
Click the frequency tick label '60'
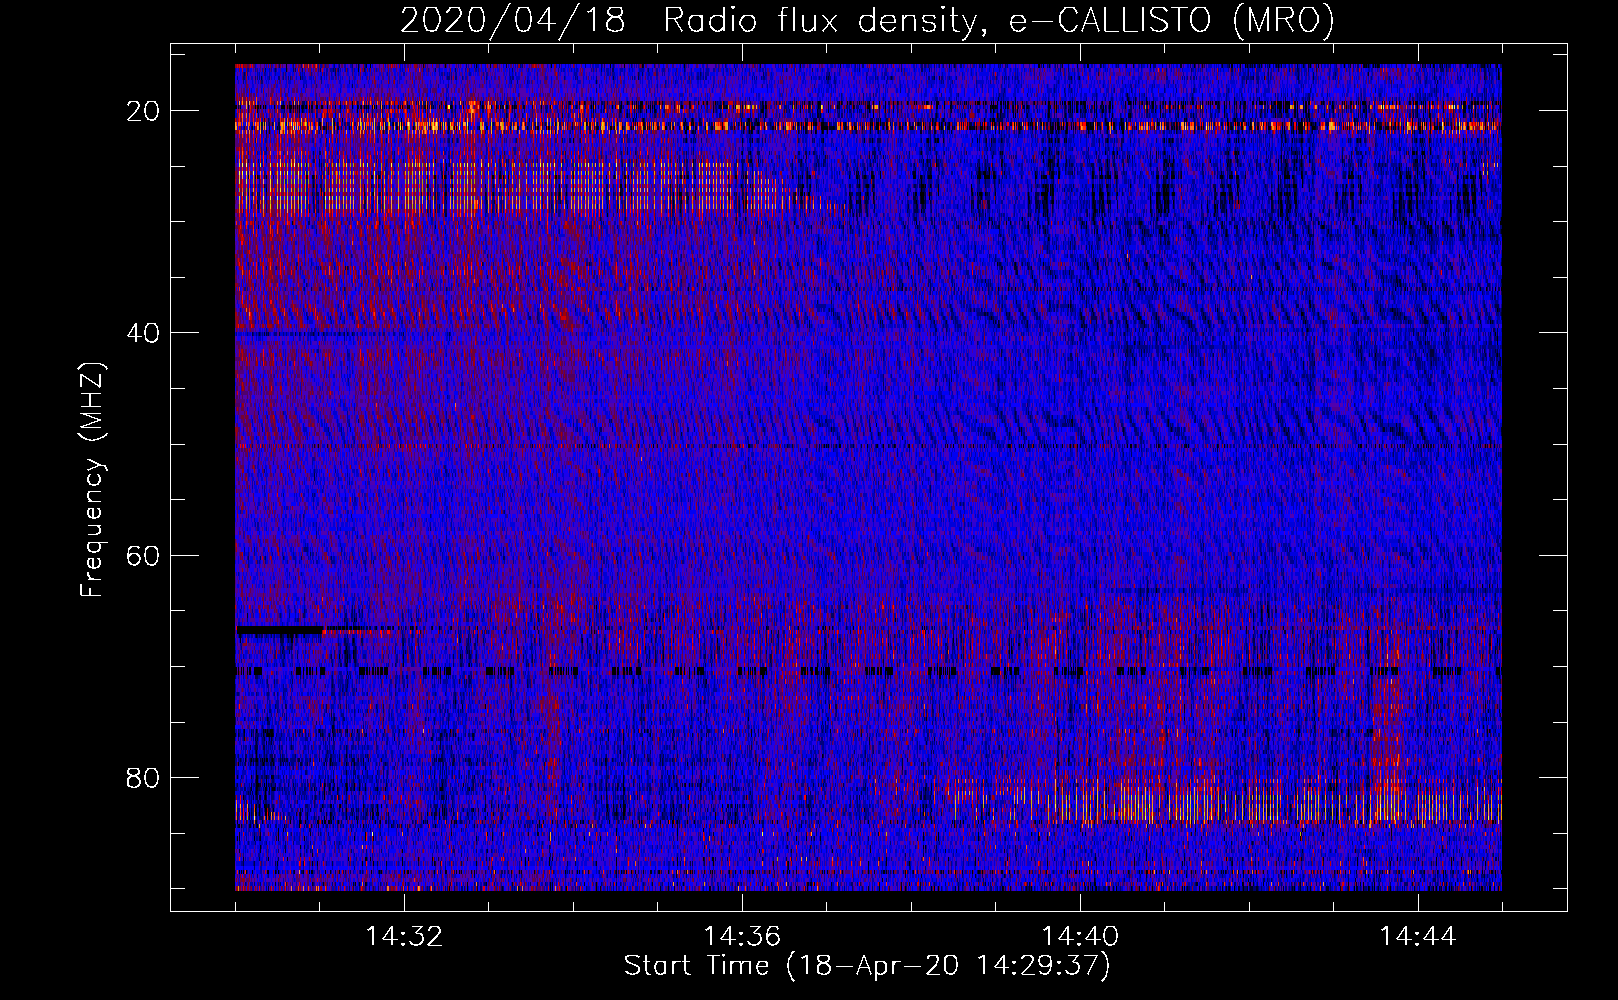tap(144, 555)
